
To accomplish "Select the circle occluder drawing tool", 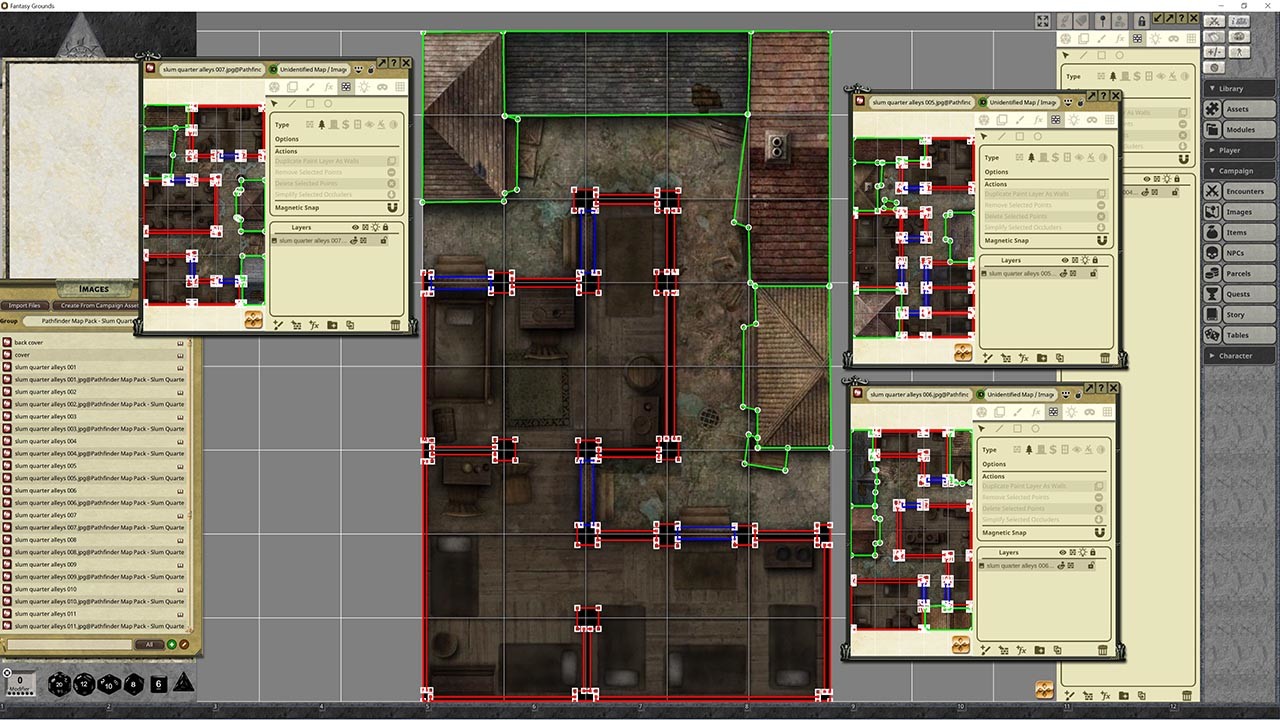I will (x=329, y=103).
